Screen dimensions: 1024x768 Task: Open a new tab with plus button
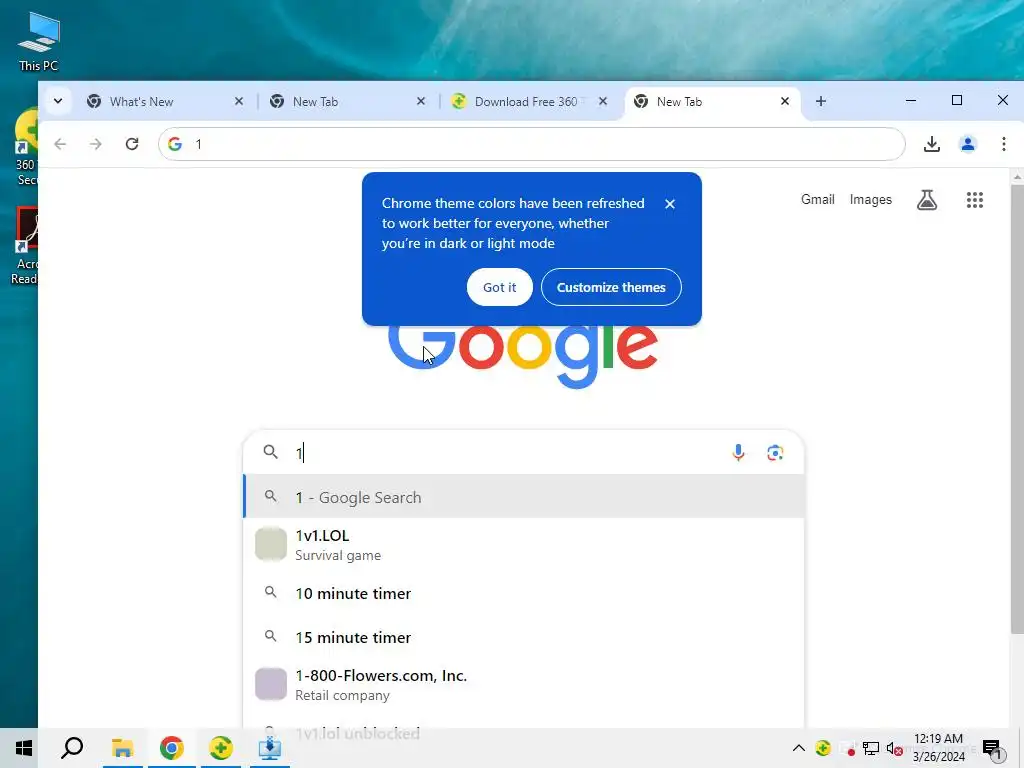(821, 101)
